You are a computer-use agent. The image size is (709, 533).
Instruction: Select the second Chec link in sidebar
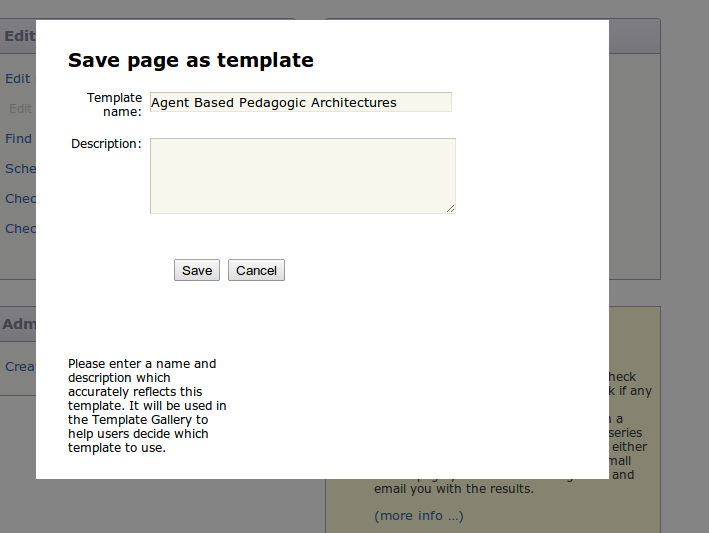pyautogui.click(x=19, y=229)
